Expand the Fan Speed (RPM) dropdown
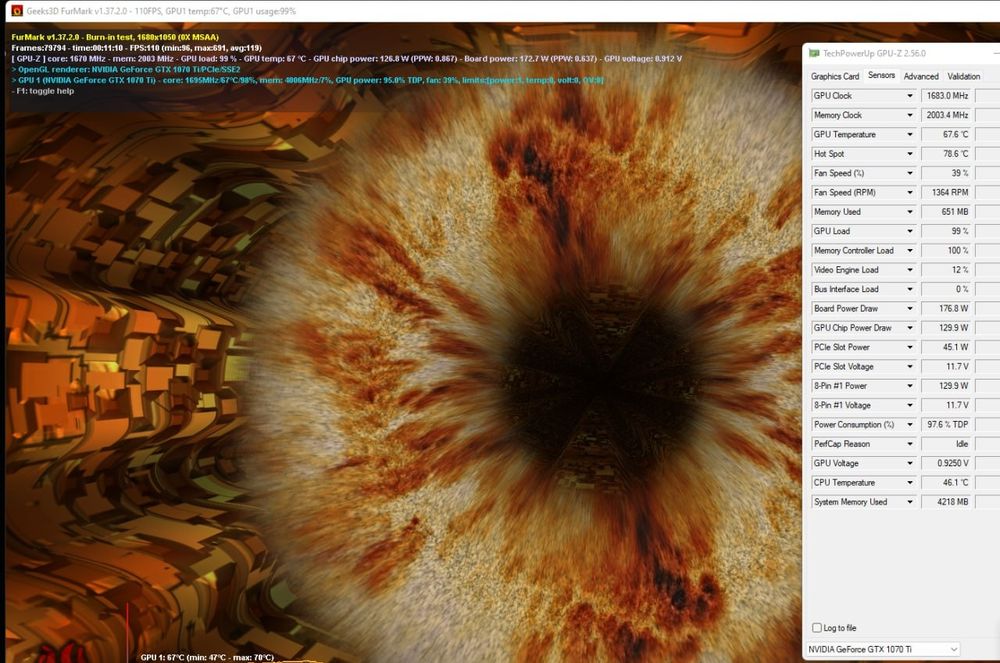This screenshot has width=1000, height=663. point(910,193)
